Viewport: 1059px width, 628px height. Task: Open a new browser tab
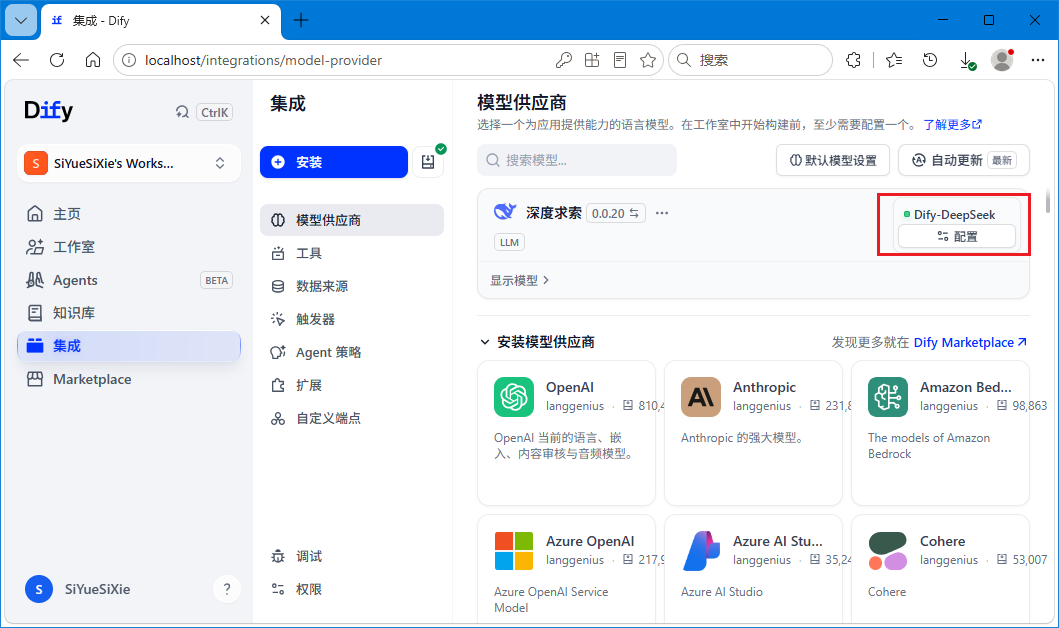301,20
